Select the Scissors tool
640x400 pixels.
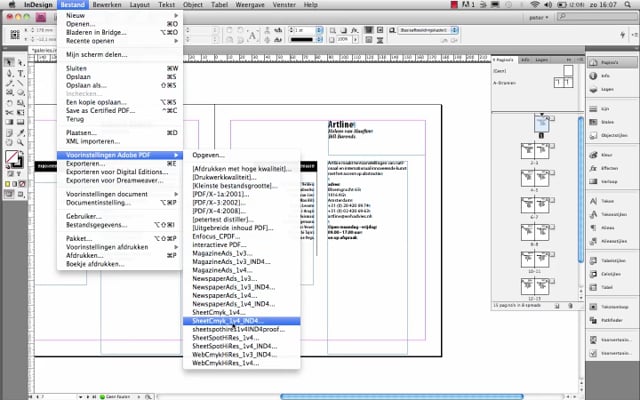point(9,112)
